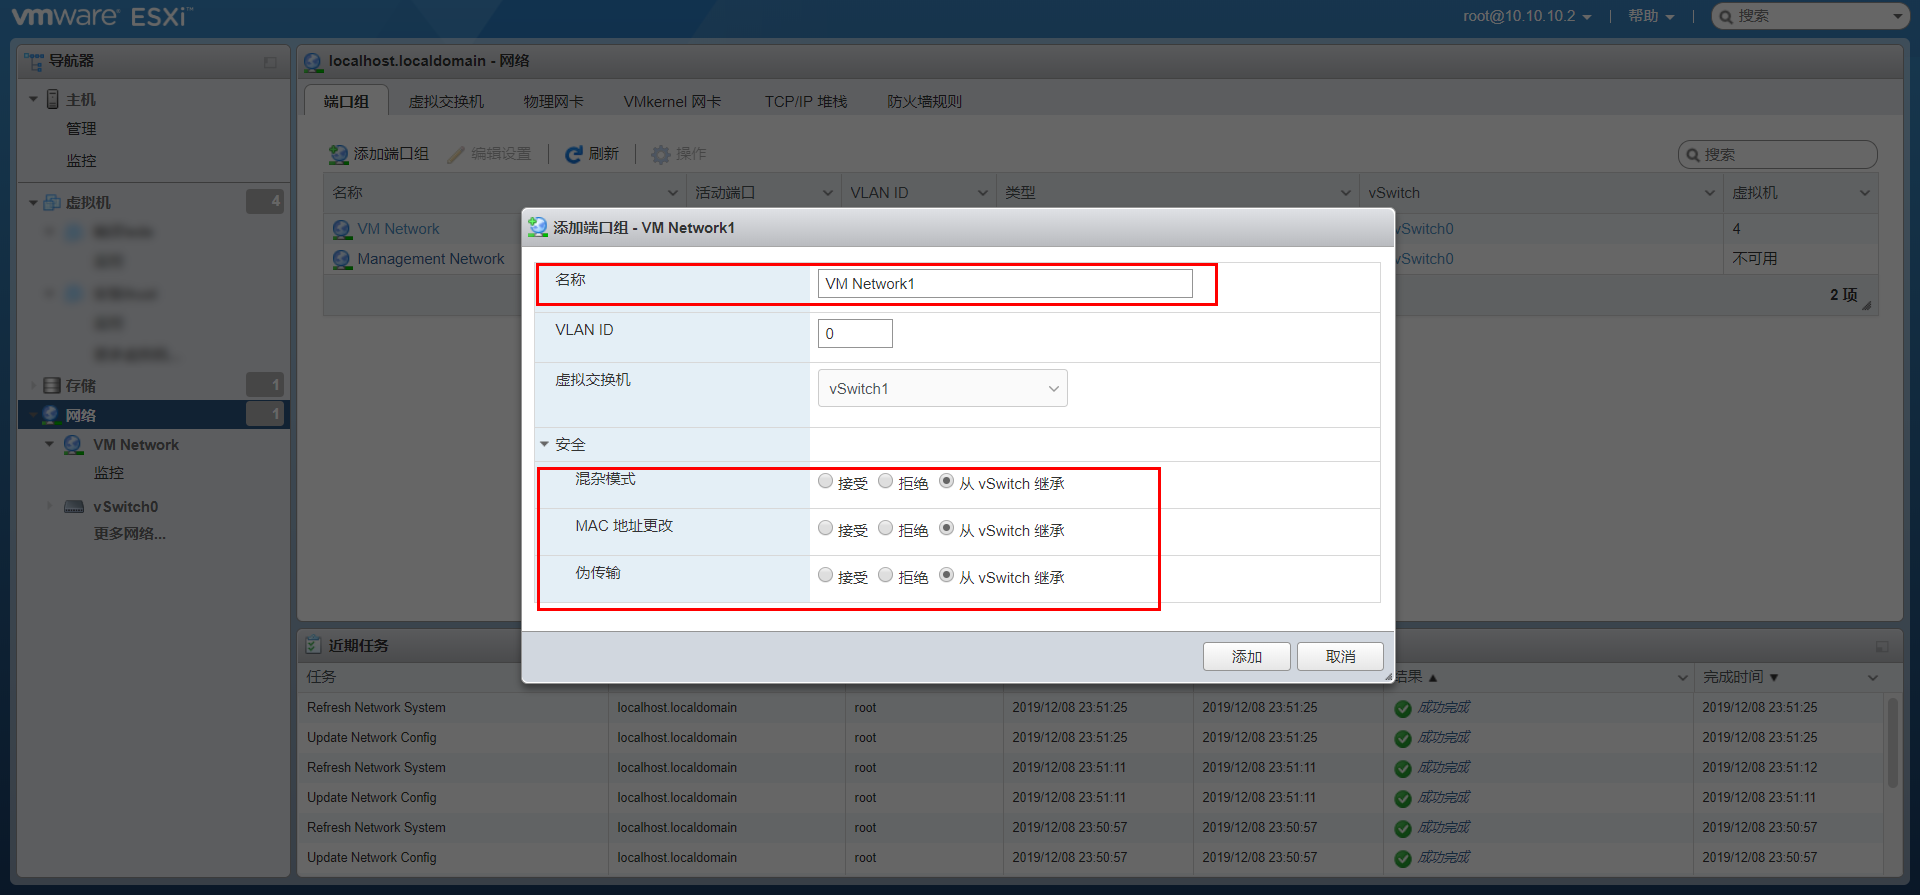Select inherit from vSwitch for MAC address changes

946,528
